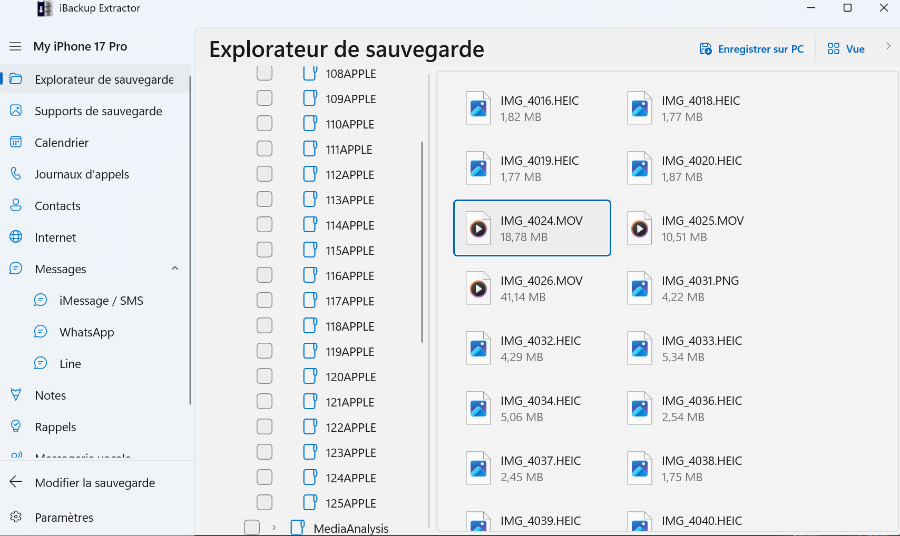Viewport: 900px width, 536px height.
Task: Select file IMG_4036.HEIC
Action: [693, 408]
